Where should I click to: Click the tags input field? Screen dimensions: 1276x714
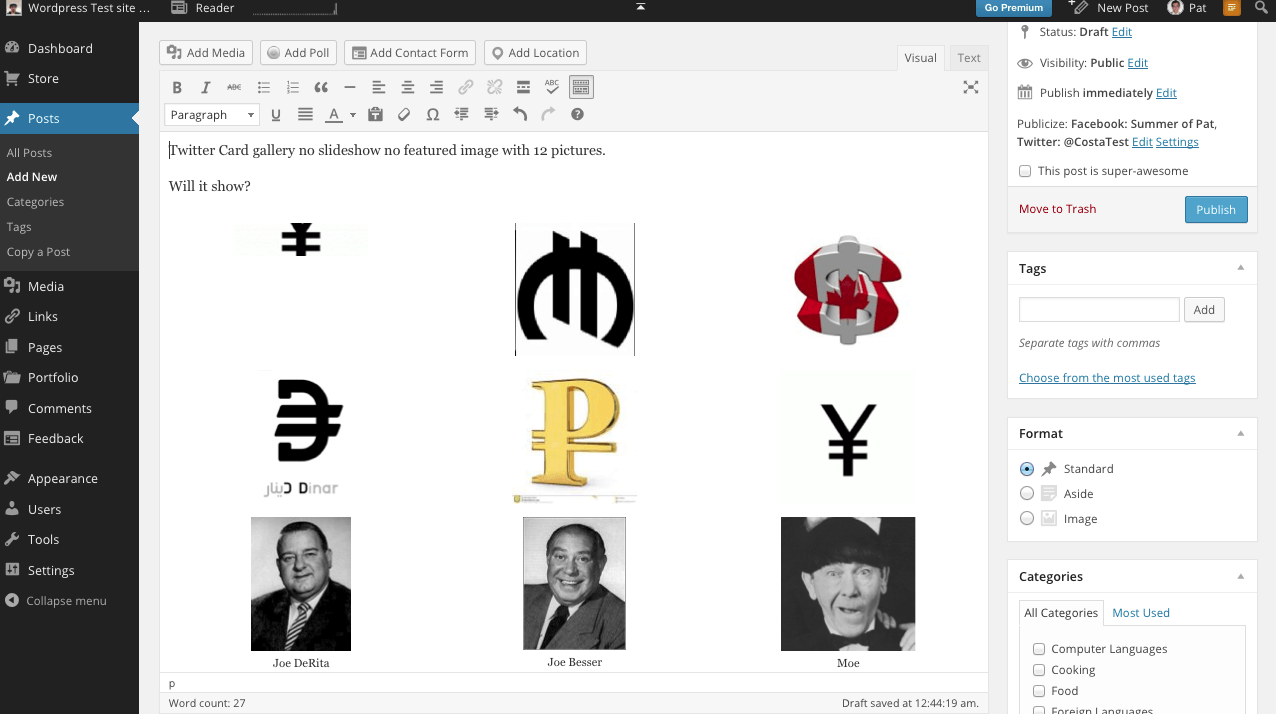click(1099, 310)
